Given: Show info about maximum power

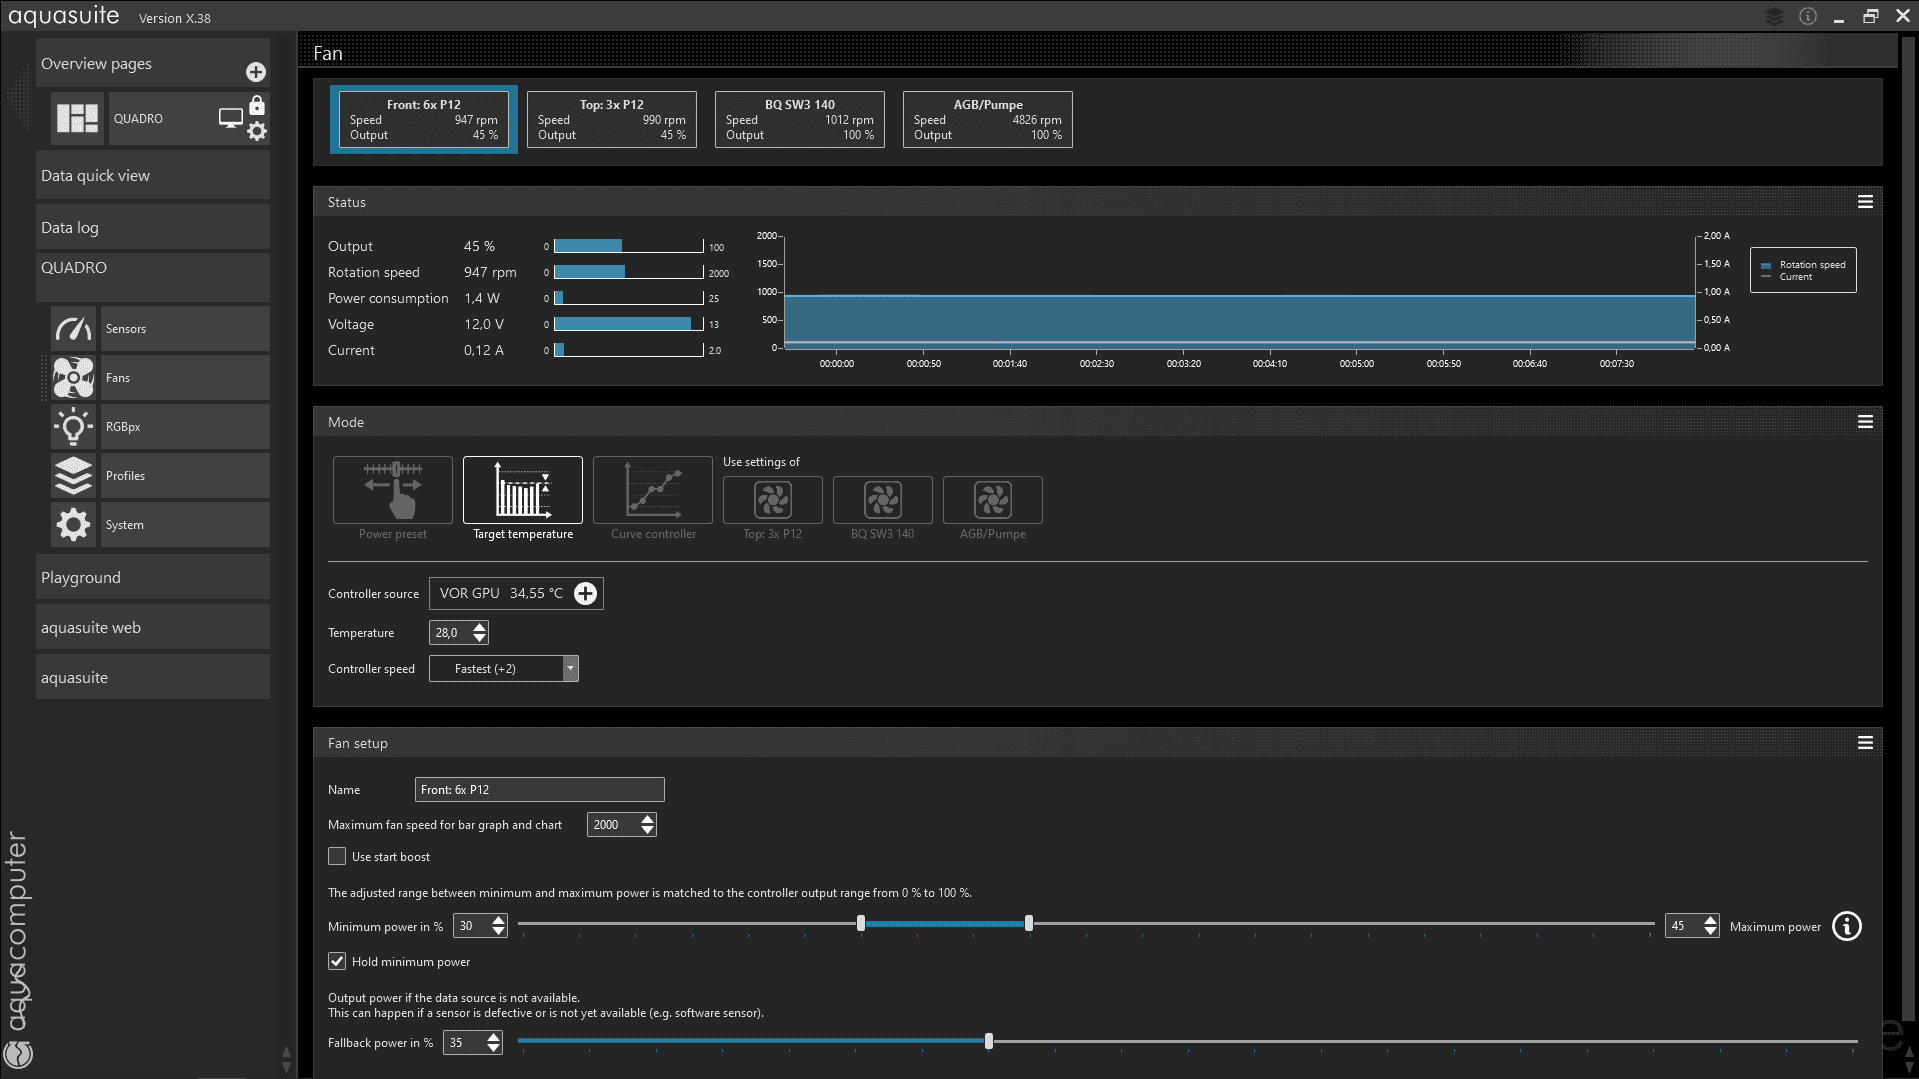Looking at the screenshot, I should [1847, 927].
